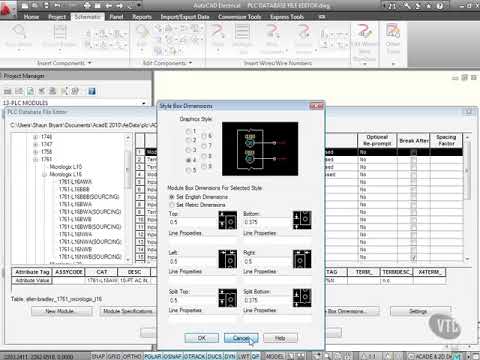Viewport: 480px width, 360px height.
Task: Click the Icon Menu ribbon tool
Action: click(x=19, y=37)
